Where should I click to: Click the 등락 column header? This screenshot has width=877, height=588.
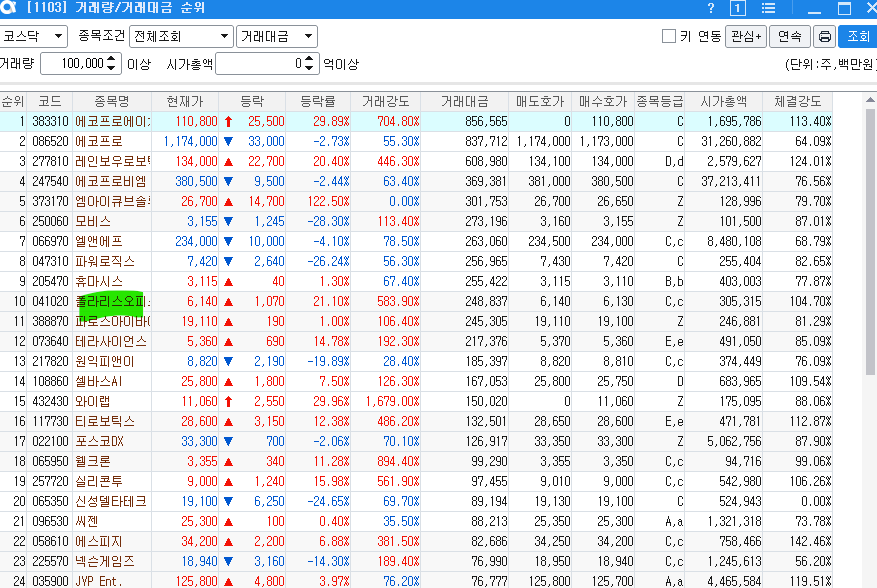252,101
